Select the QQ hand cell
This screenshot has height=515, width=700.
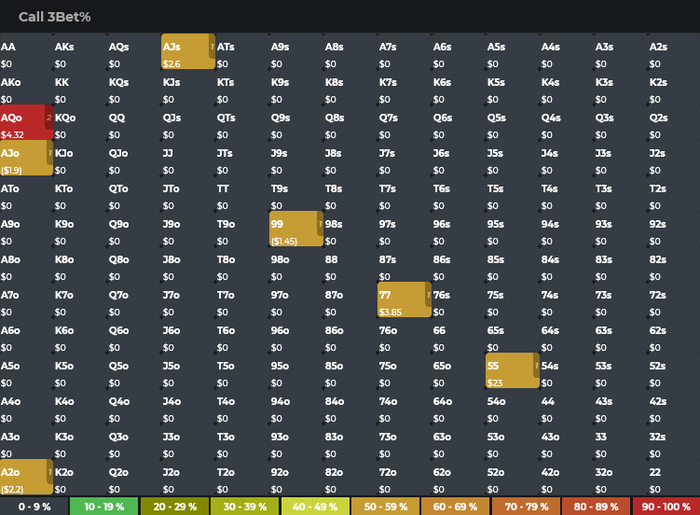click(134, 122)
